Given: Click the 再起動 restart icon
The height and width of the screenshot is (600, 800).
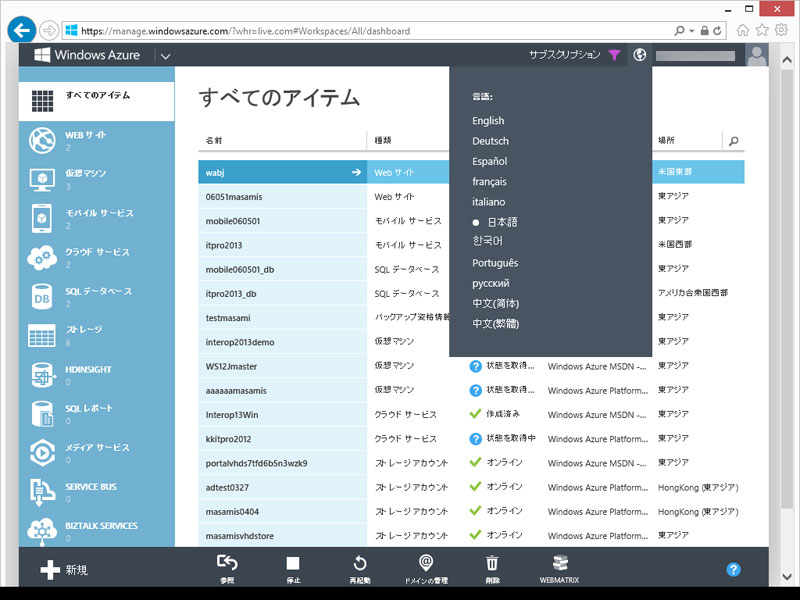Looking at the screenshot, I should point(360,563).
